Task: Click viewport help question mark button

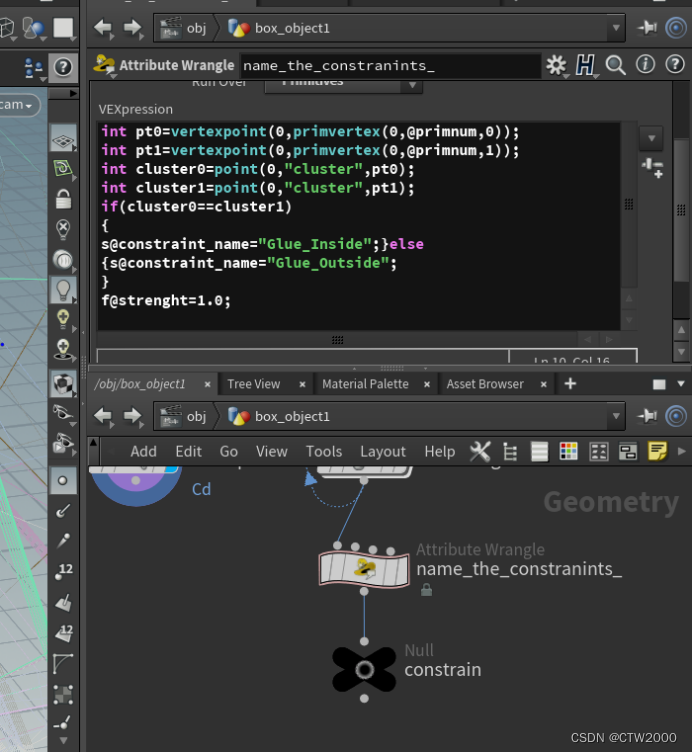Action: tap(63, 67)
